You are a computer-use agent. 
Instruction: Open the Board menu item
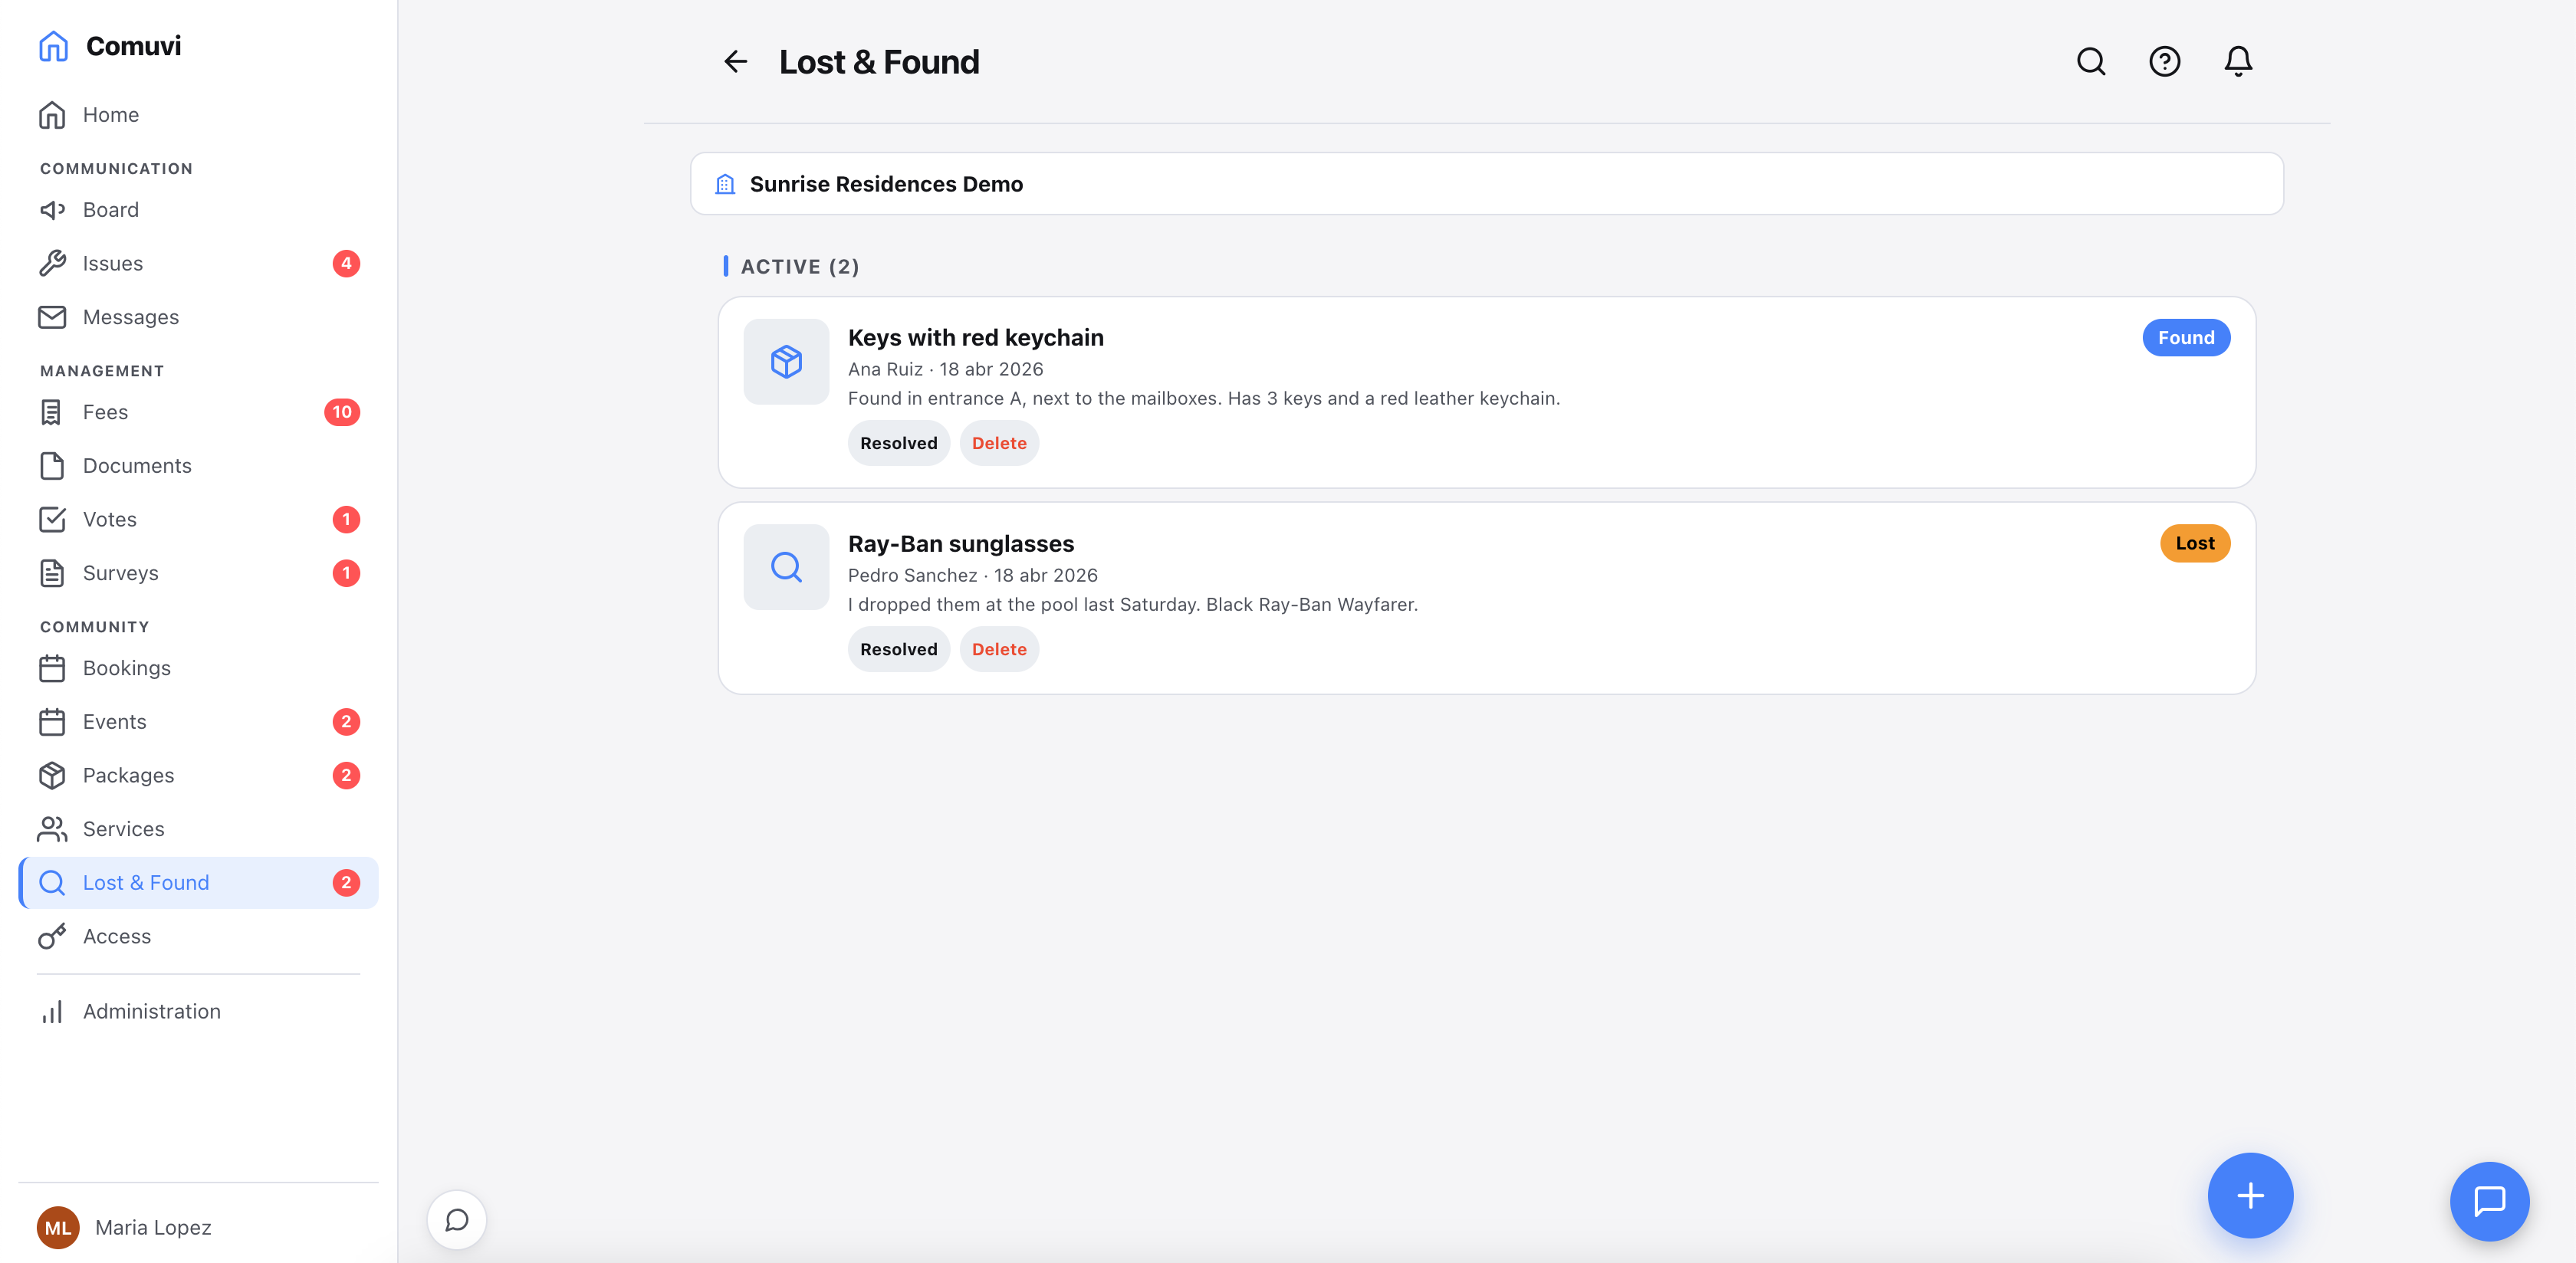click(x=199, y=210)
